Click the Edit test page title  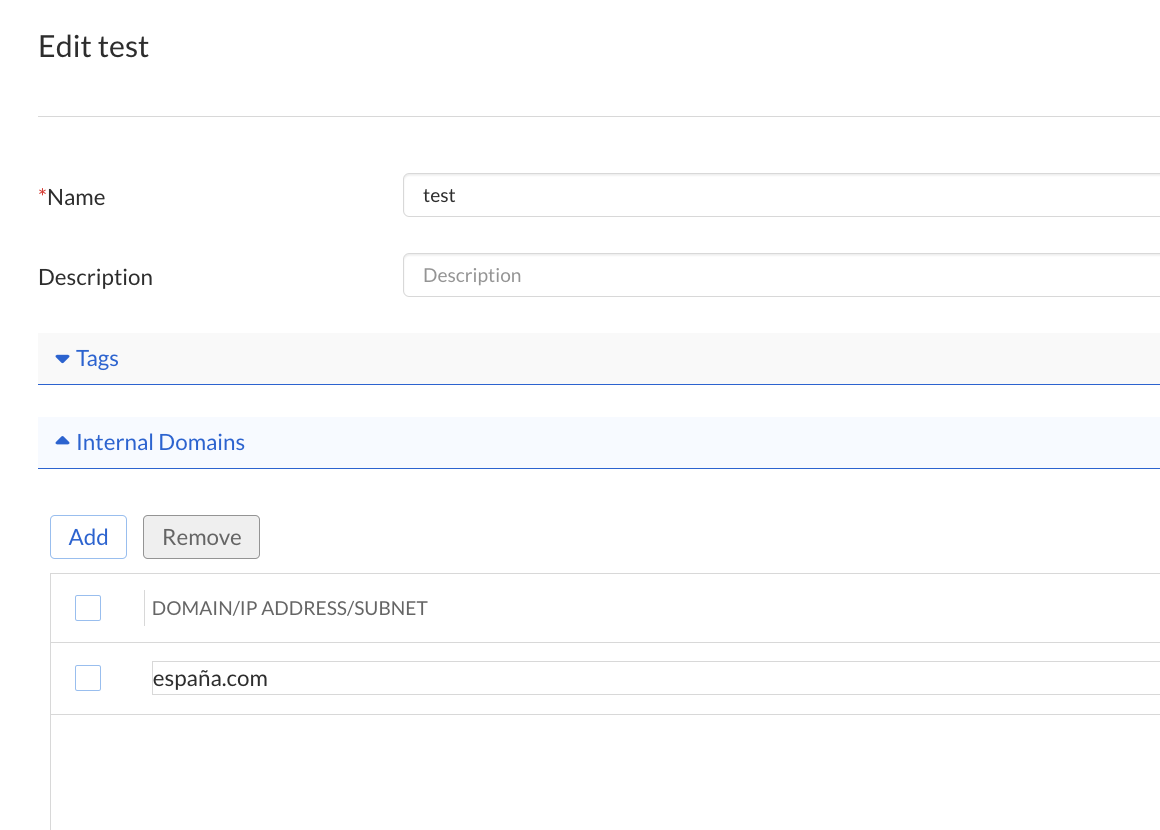[93, 46]
